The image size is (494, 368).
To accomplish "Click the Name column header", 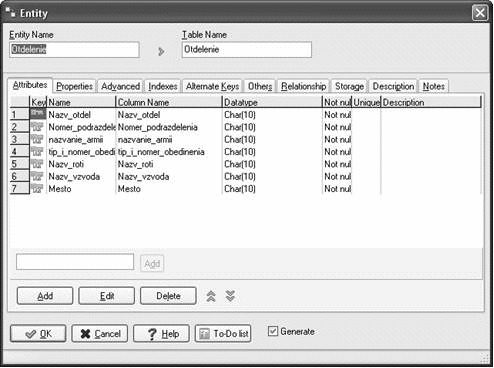I will tap(81, 102).
